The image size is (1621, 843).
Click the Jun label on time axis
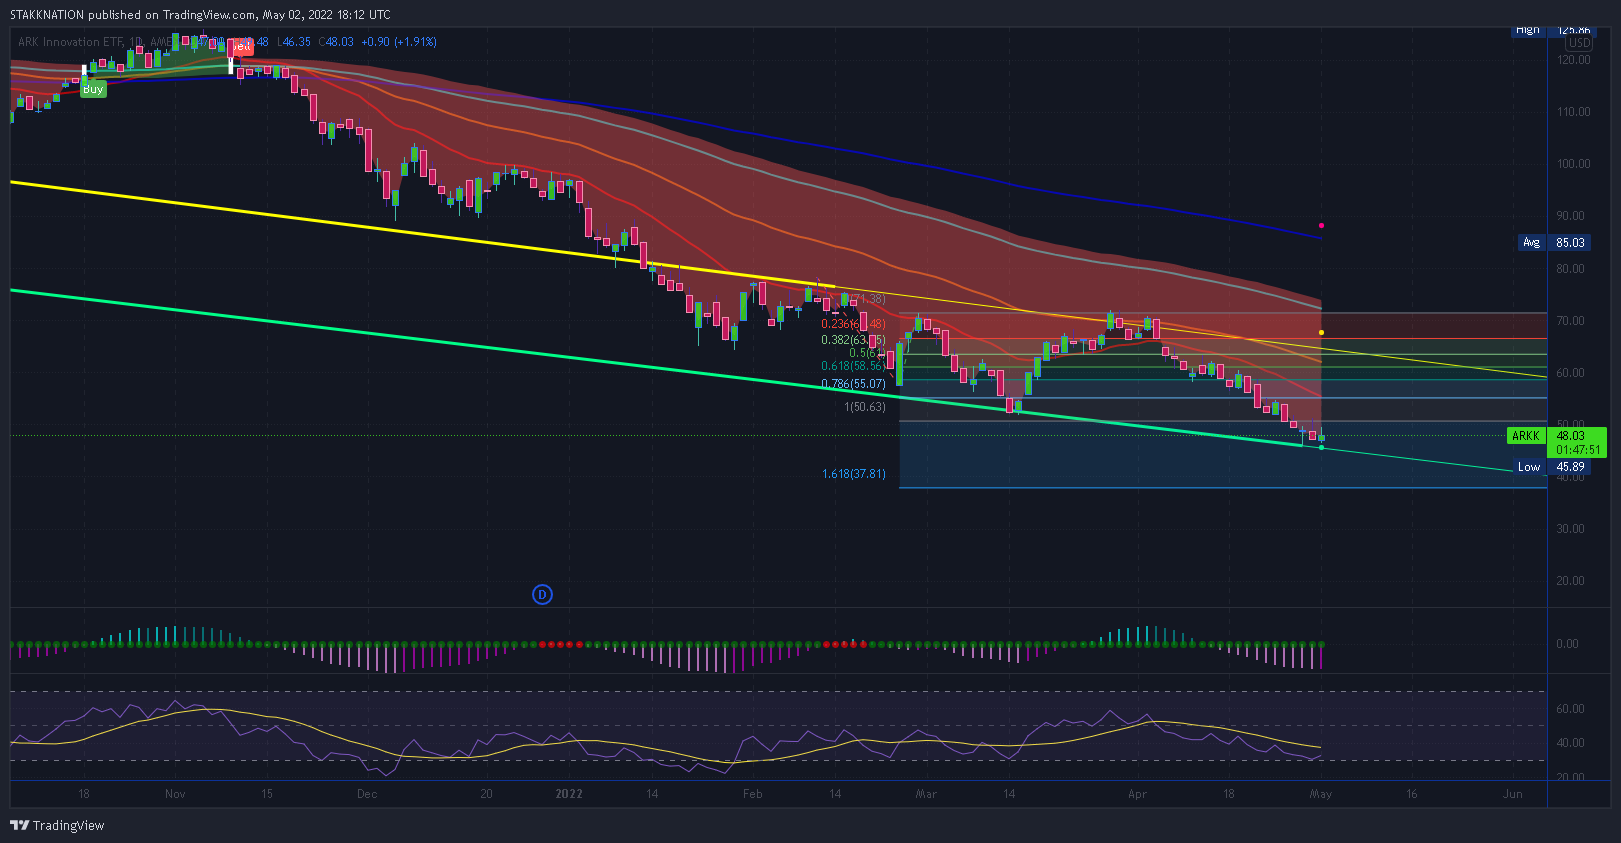(x=1513, y=794)
